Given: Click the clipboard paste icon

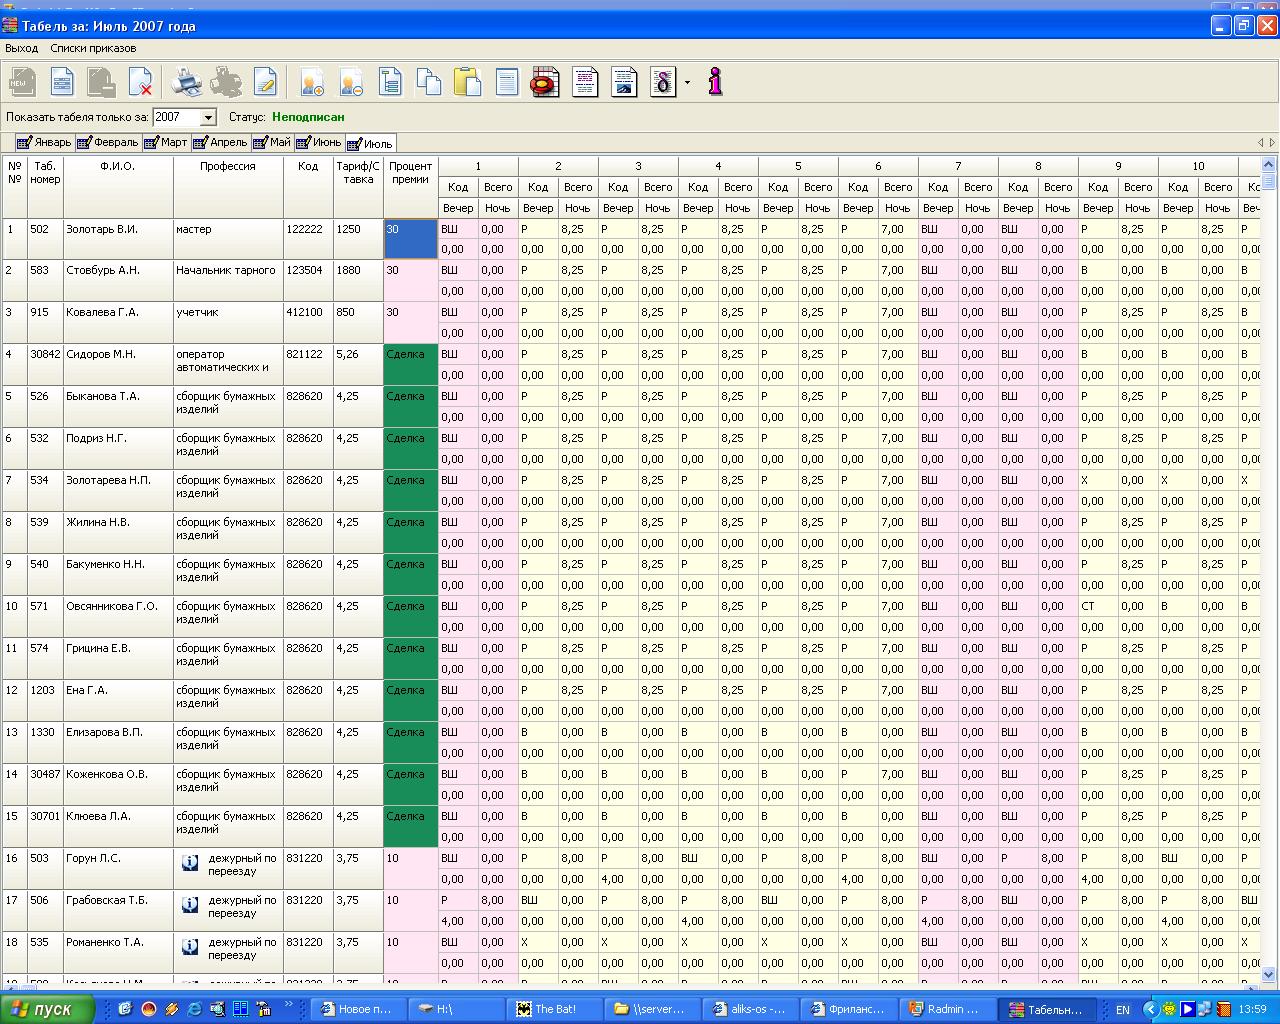Looking at the screenshot, I should [x=467, y=82].
